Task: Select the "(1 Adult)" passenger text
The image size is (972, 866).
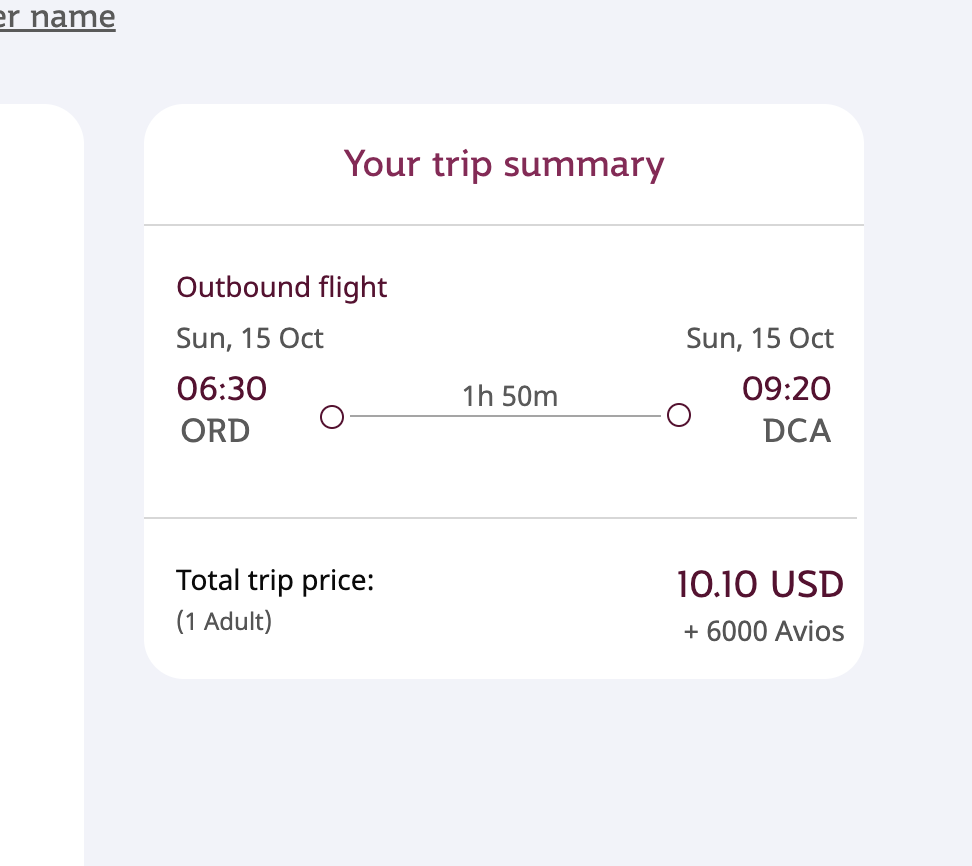Action: tap(224, 621)
